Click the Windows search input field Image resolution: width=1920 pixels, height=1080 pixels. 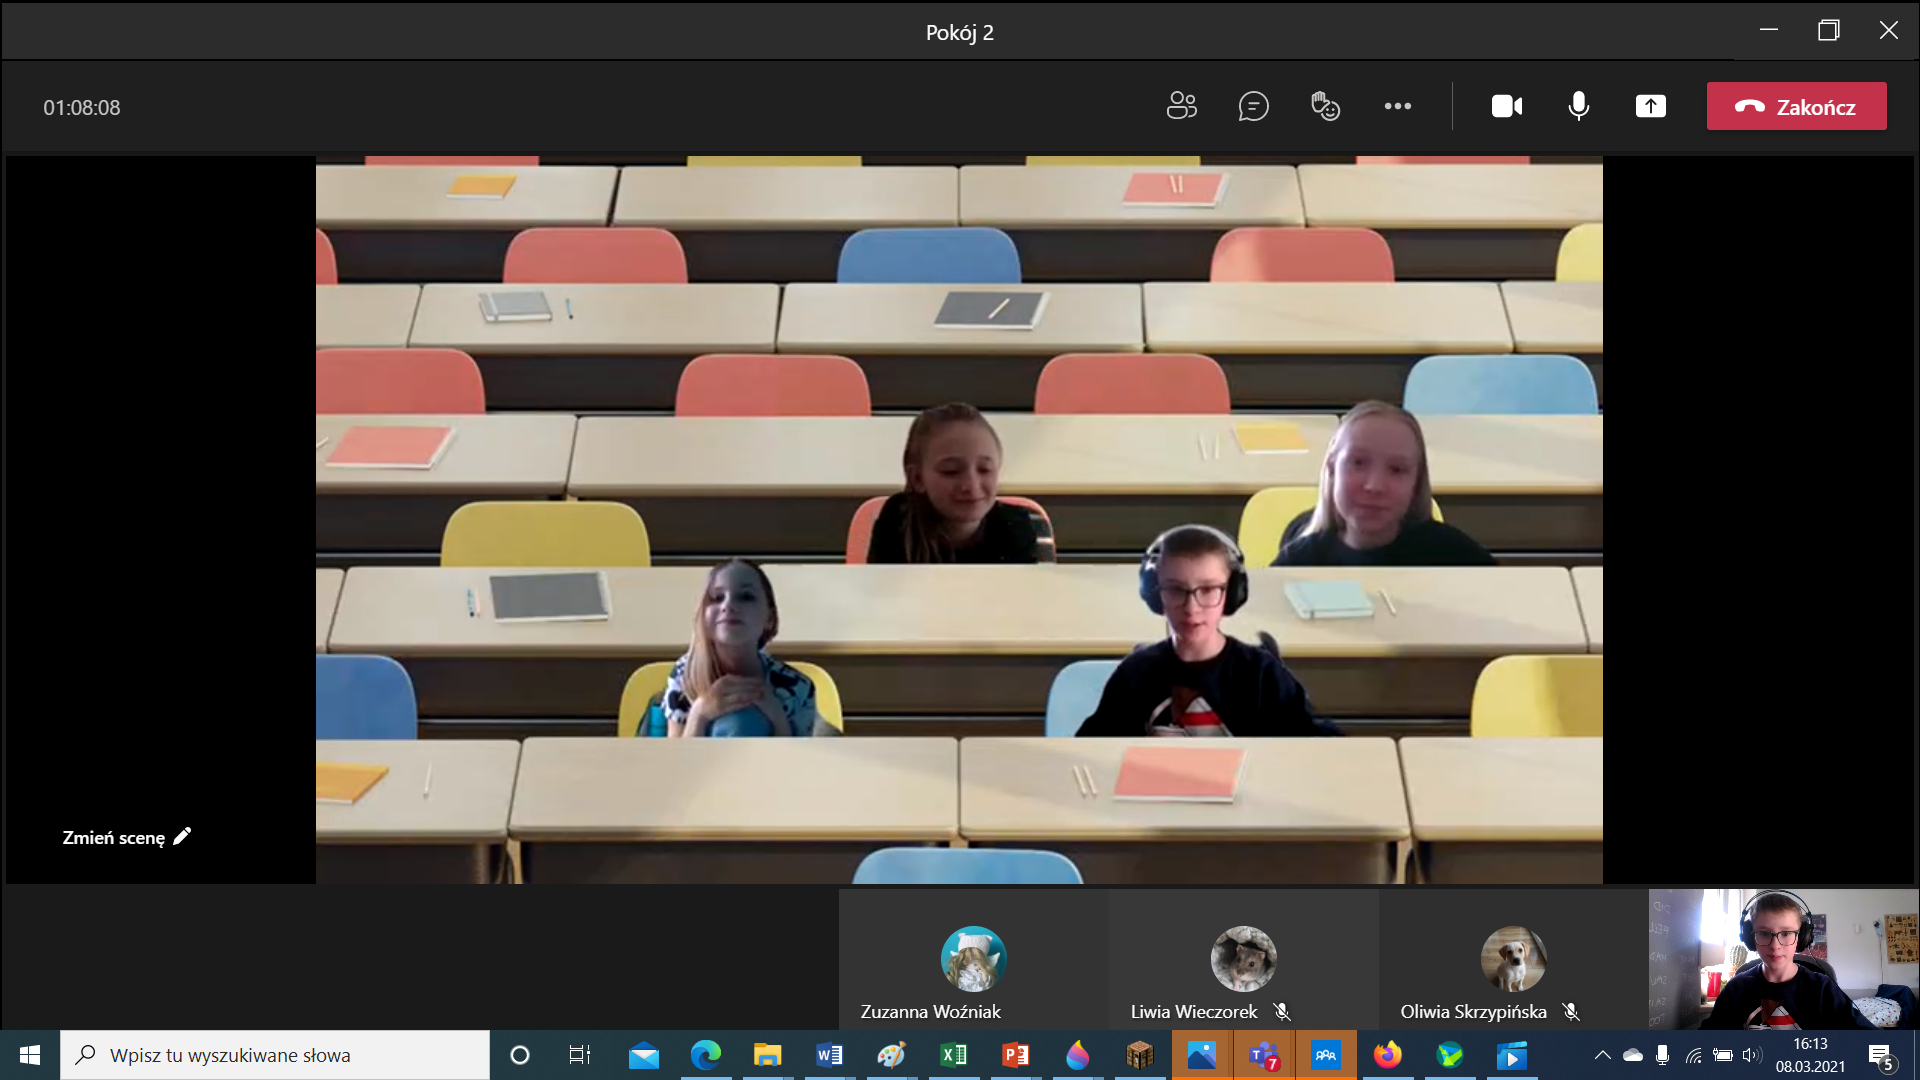(275, 1055)
